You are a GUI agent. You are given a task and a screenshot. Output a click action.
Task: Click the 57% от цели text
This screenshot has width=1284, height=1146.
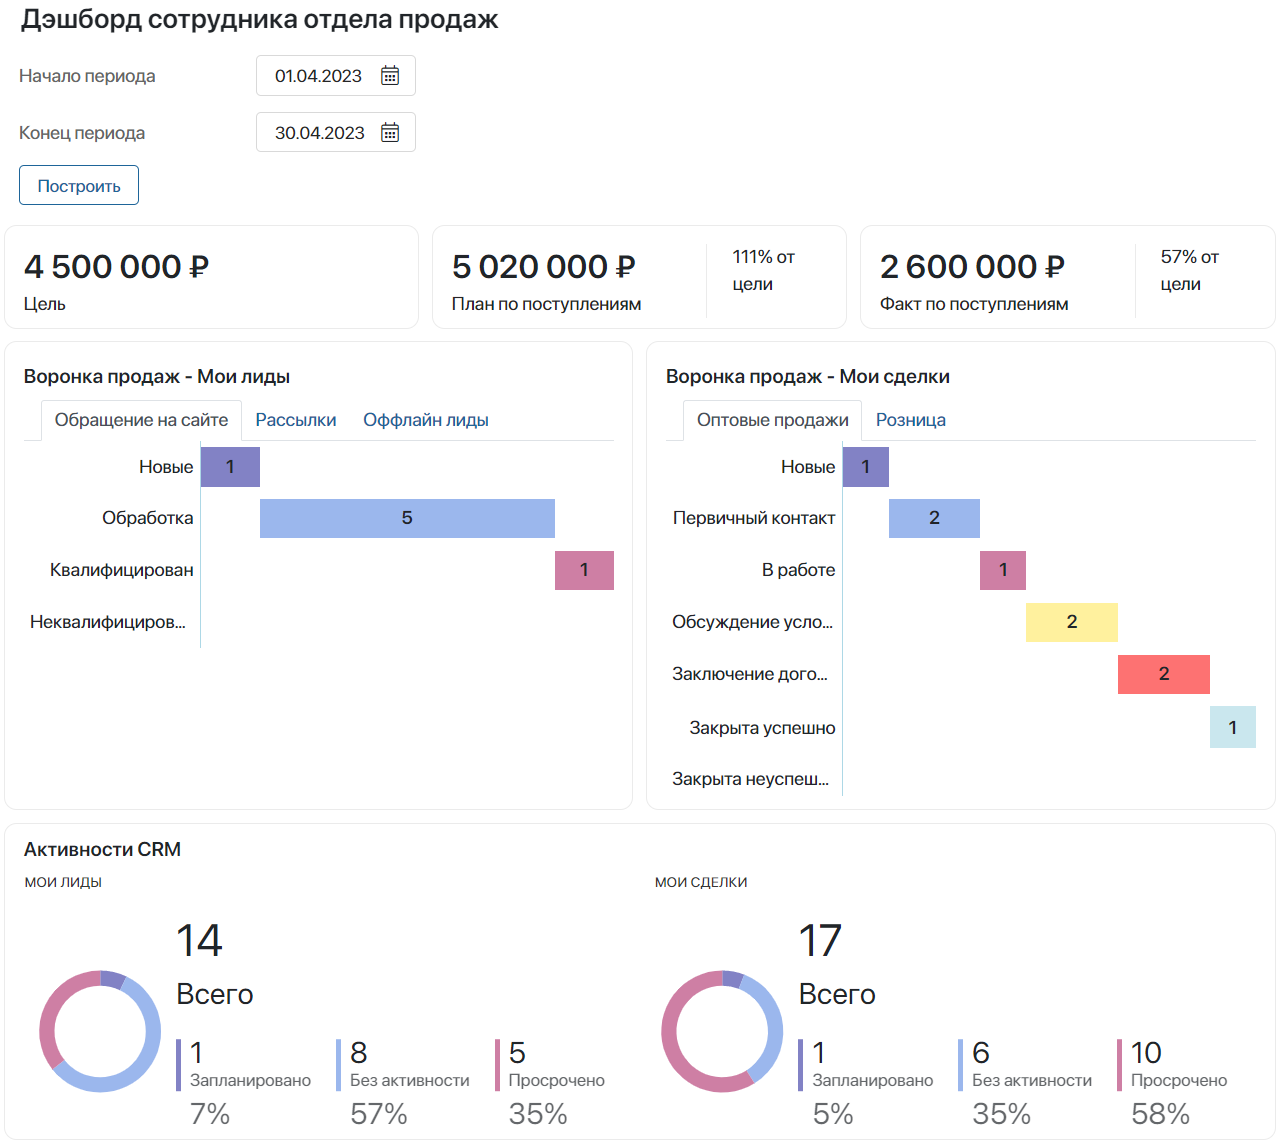click(x=1190, y=270)
